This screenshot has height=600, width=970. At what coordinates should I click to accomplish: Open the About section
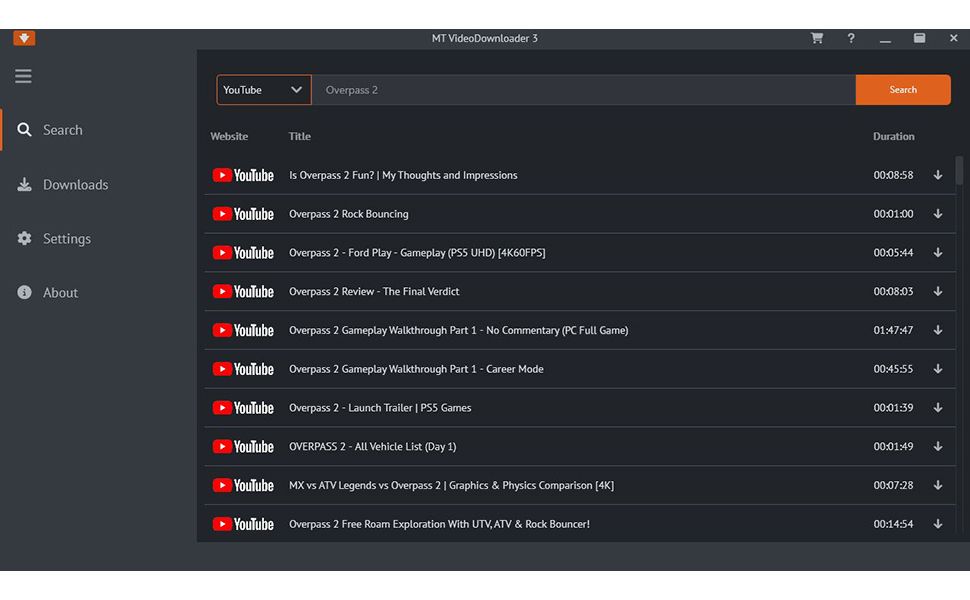pyautogui.click(x=60, y=293)
